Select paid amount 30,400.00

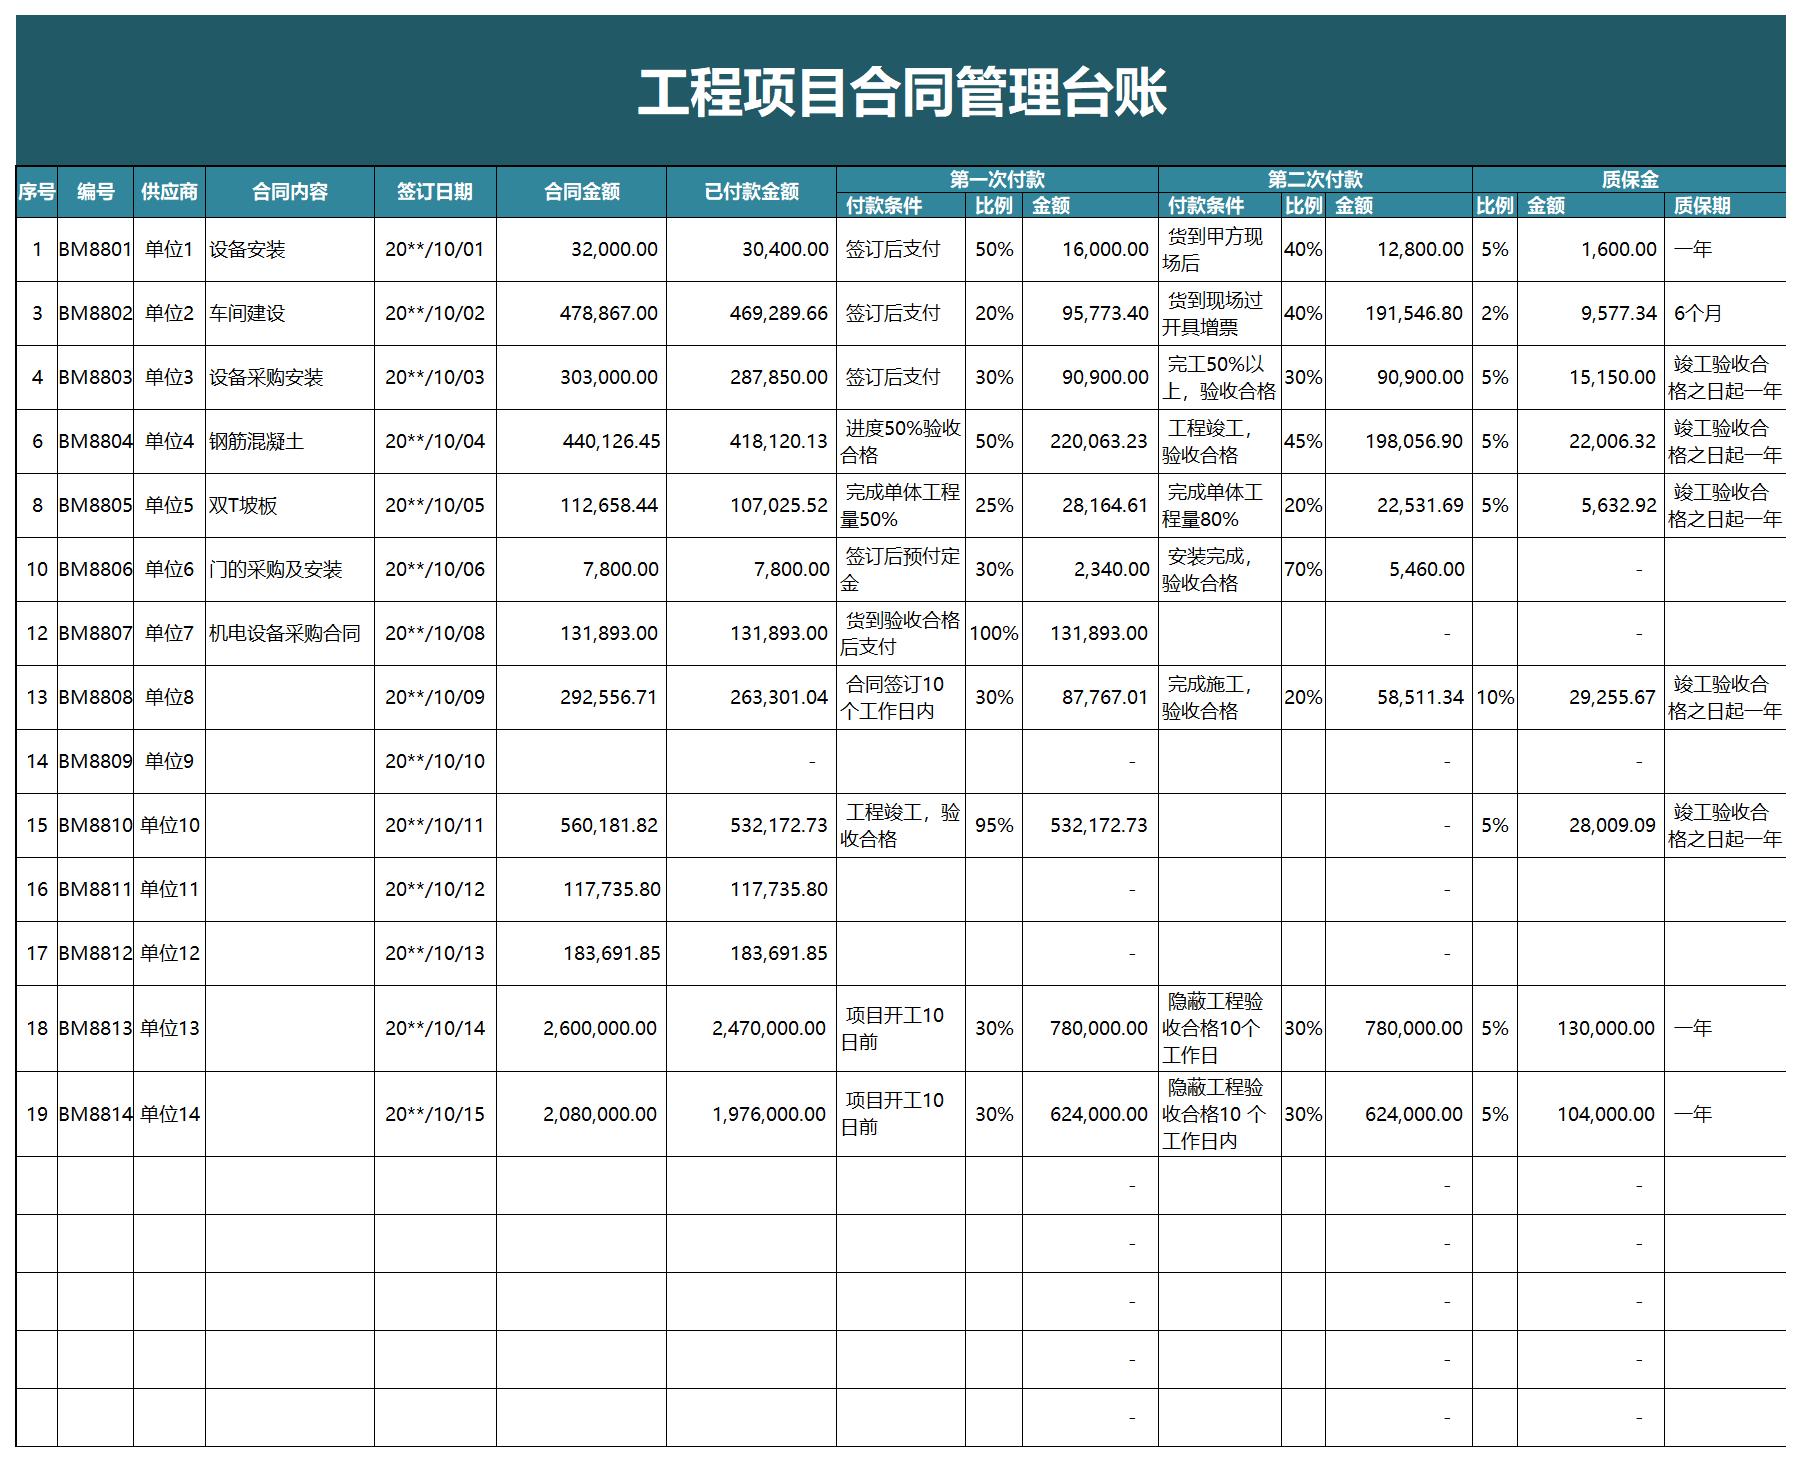coord(752,249)
